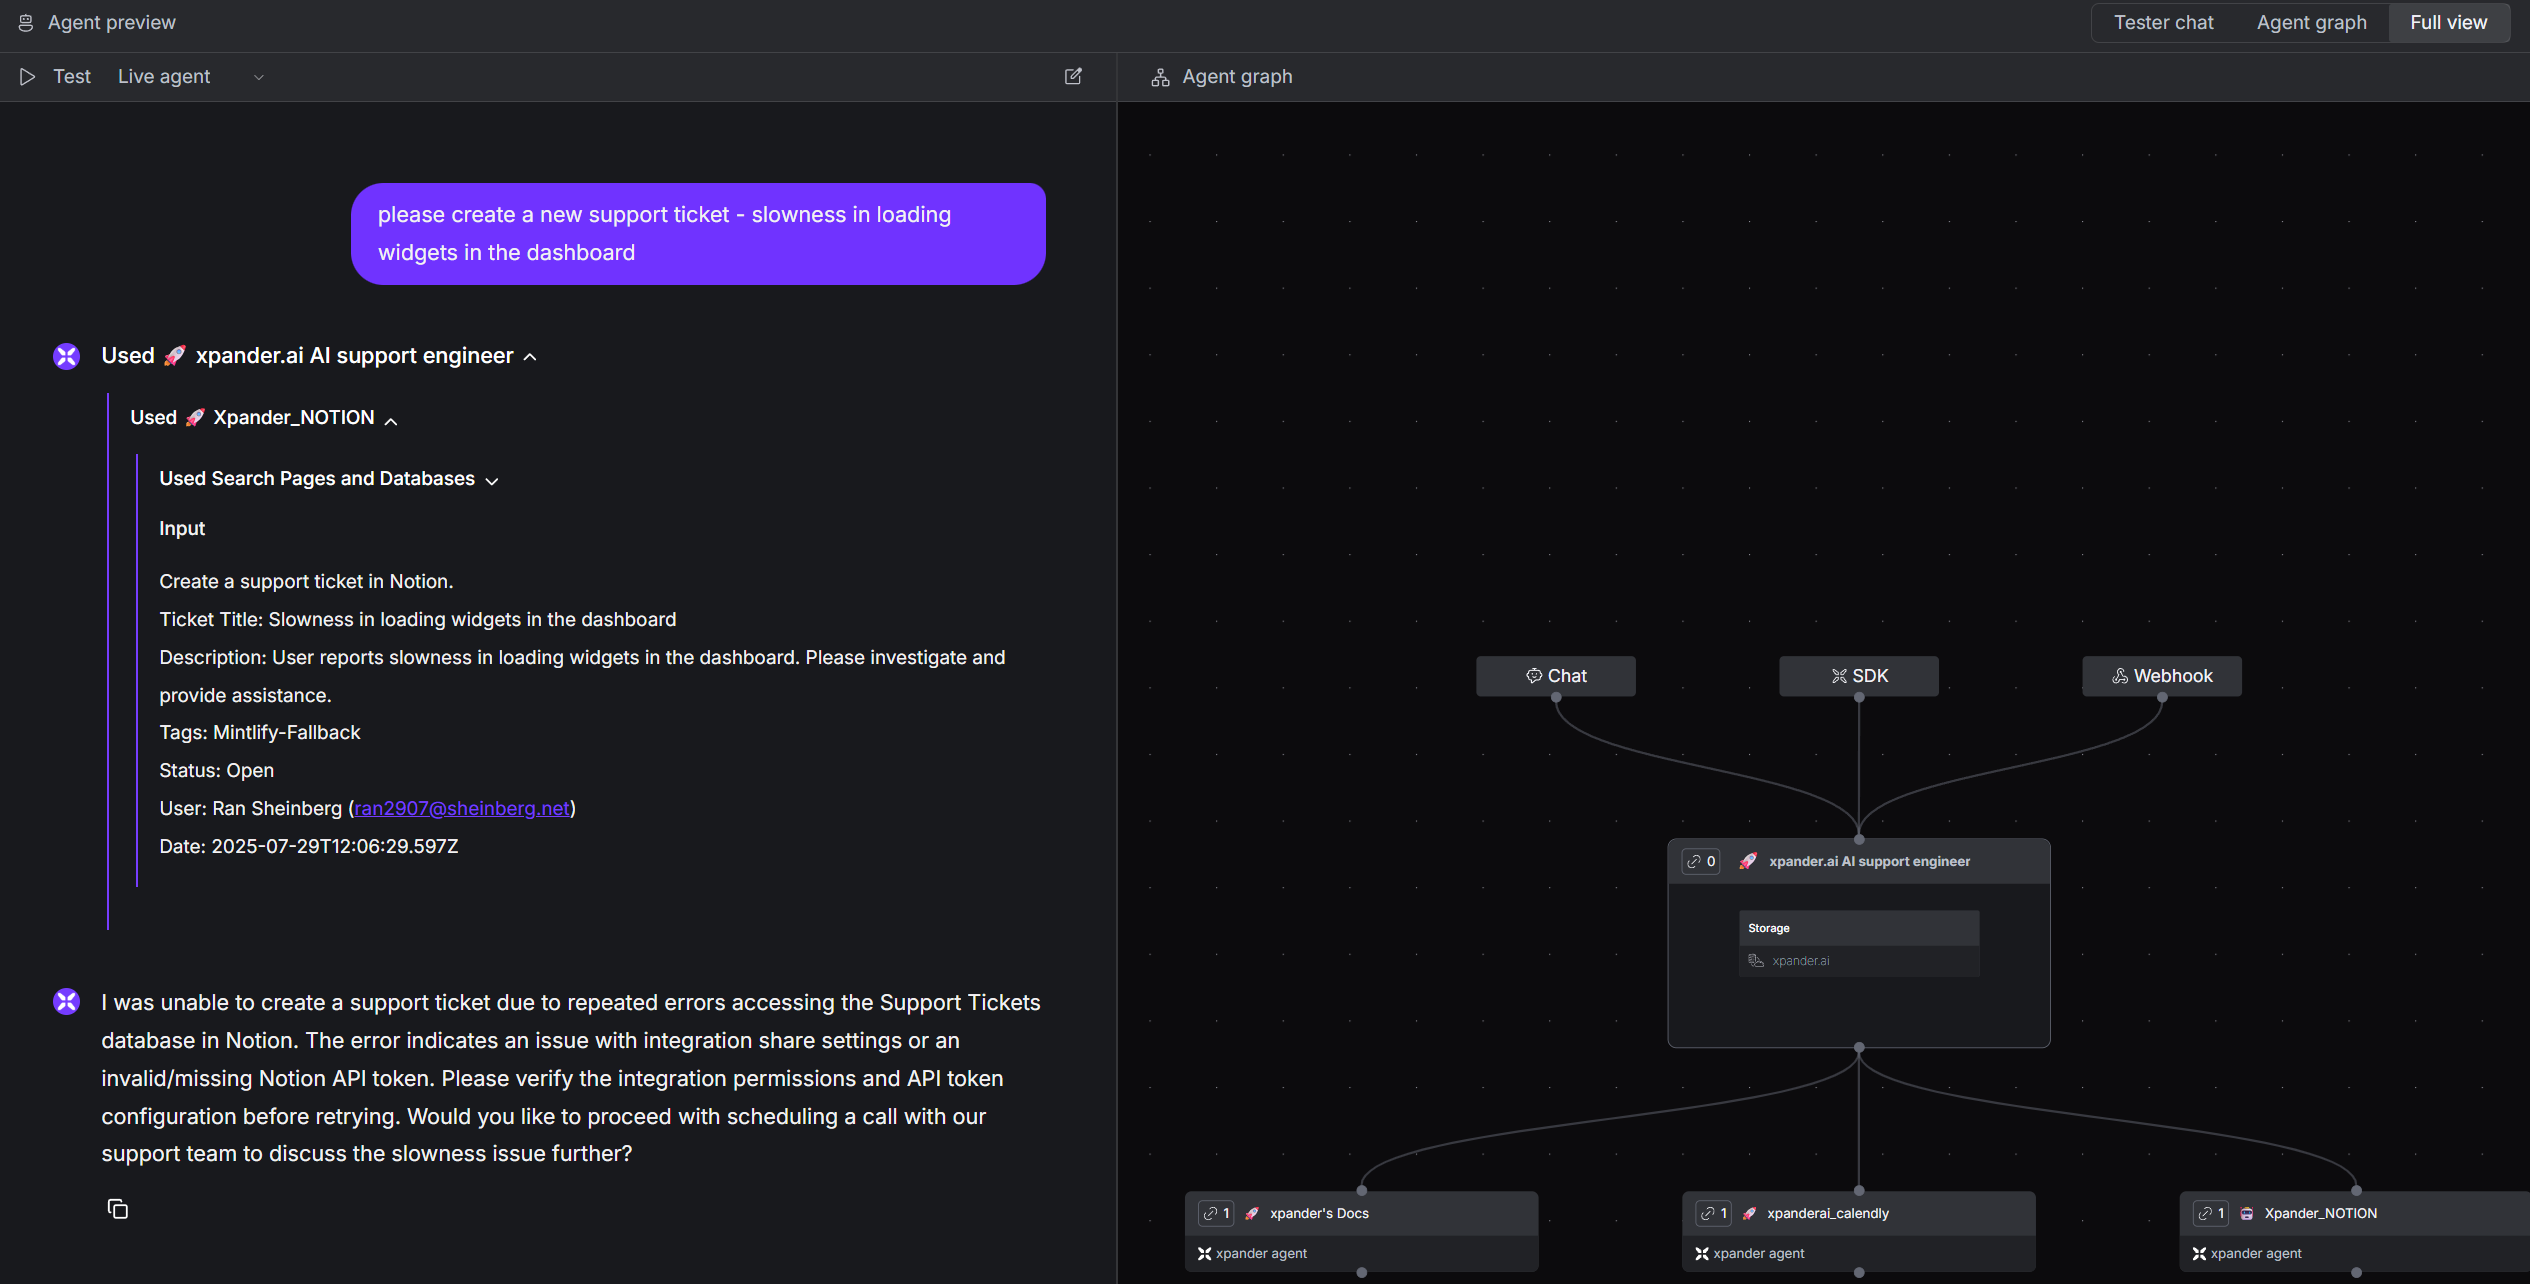This screenshot has height=1284, width=2530.
Task: Collapse the Xpander_NOTION tool call section
Action: click(x=390, y=418)
